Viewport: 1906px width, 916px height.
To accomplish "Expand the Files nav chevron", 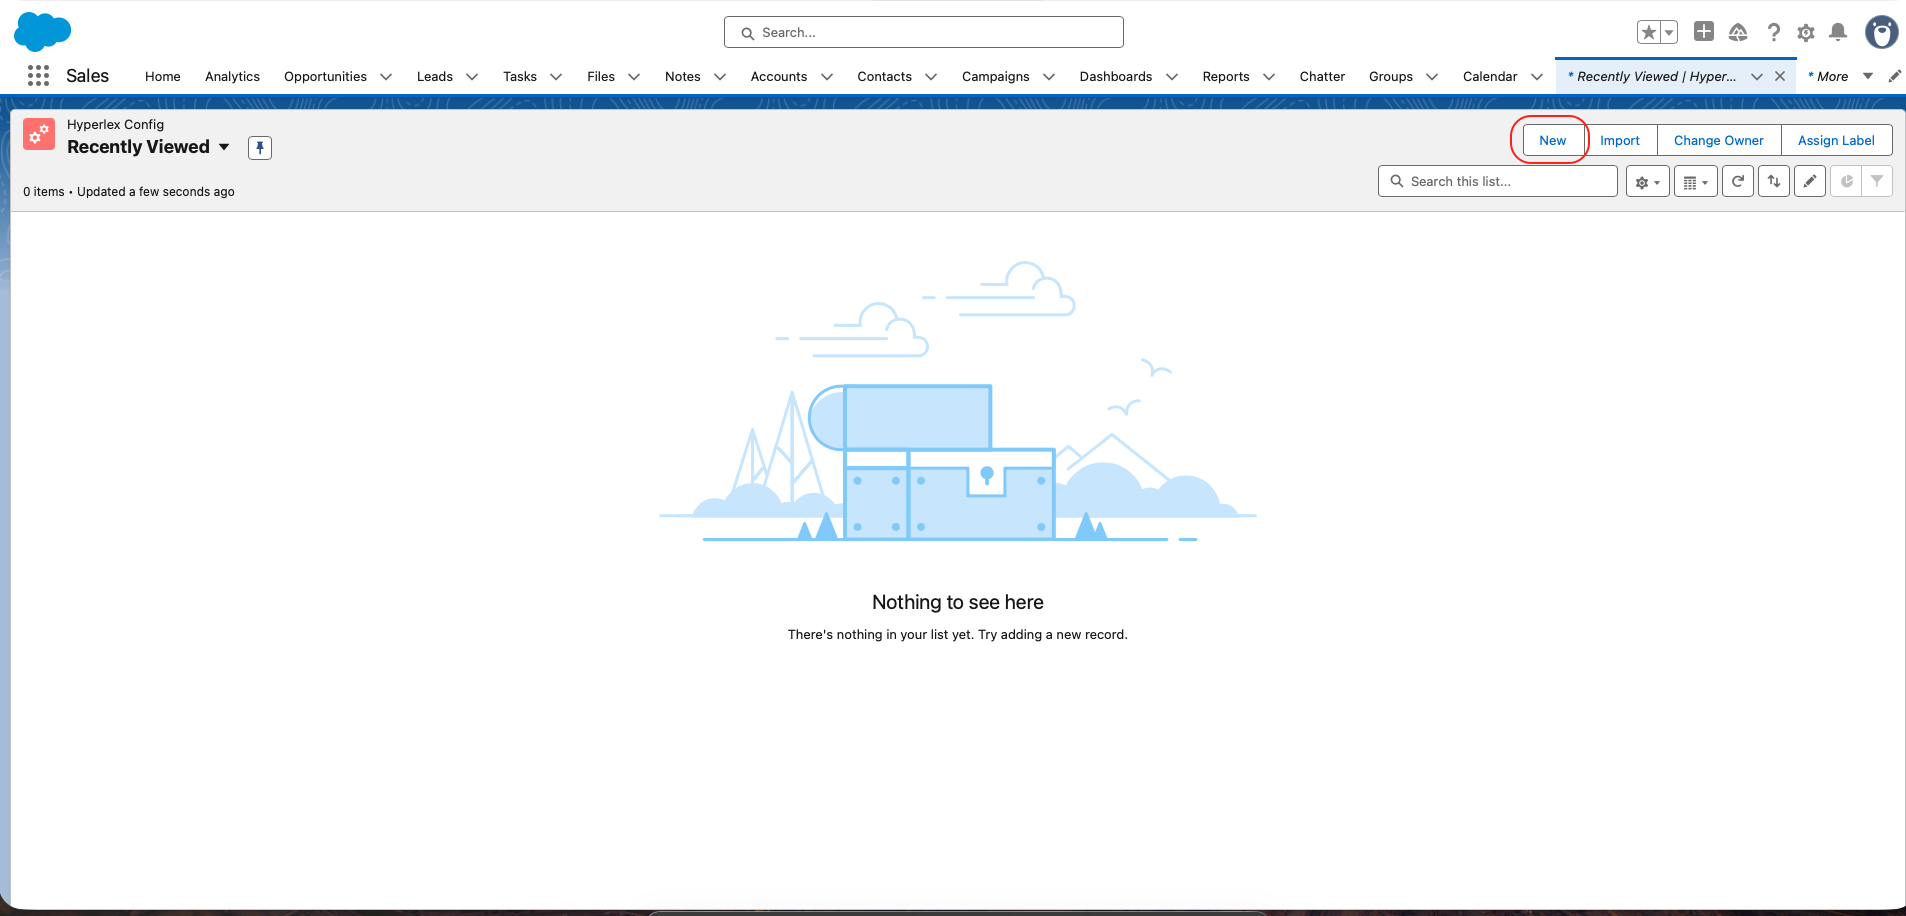I will [634, 77].
